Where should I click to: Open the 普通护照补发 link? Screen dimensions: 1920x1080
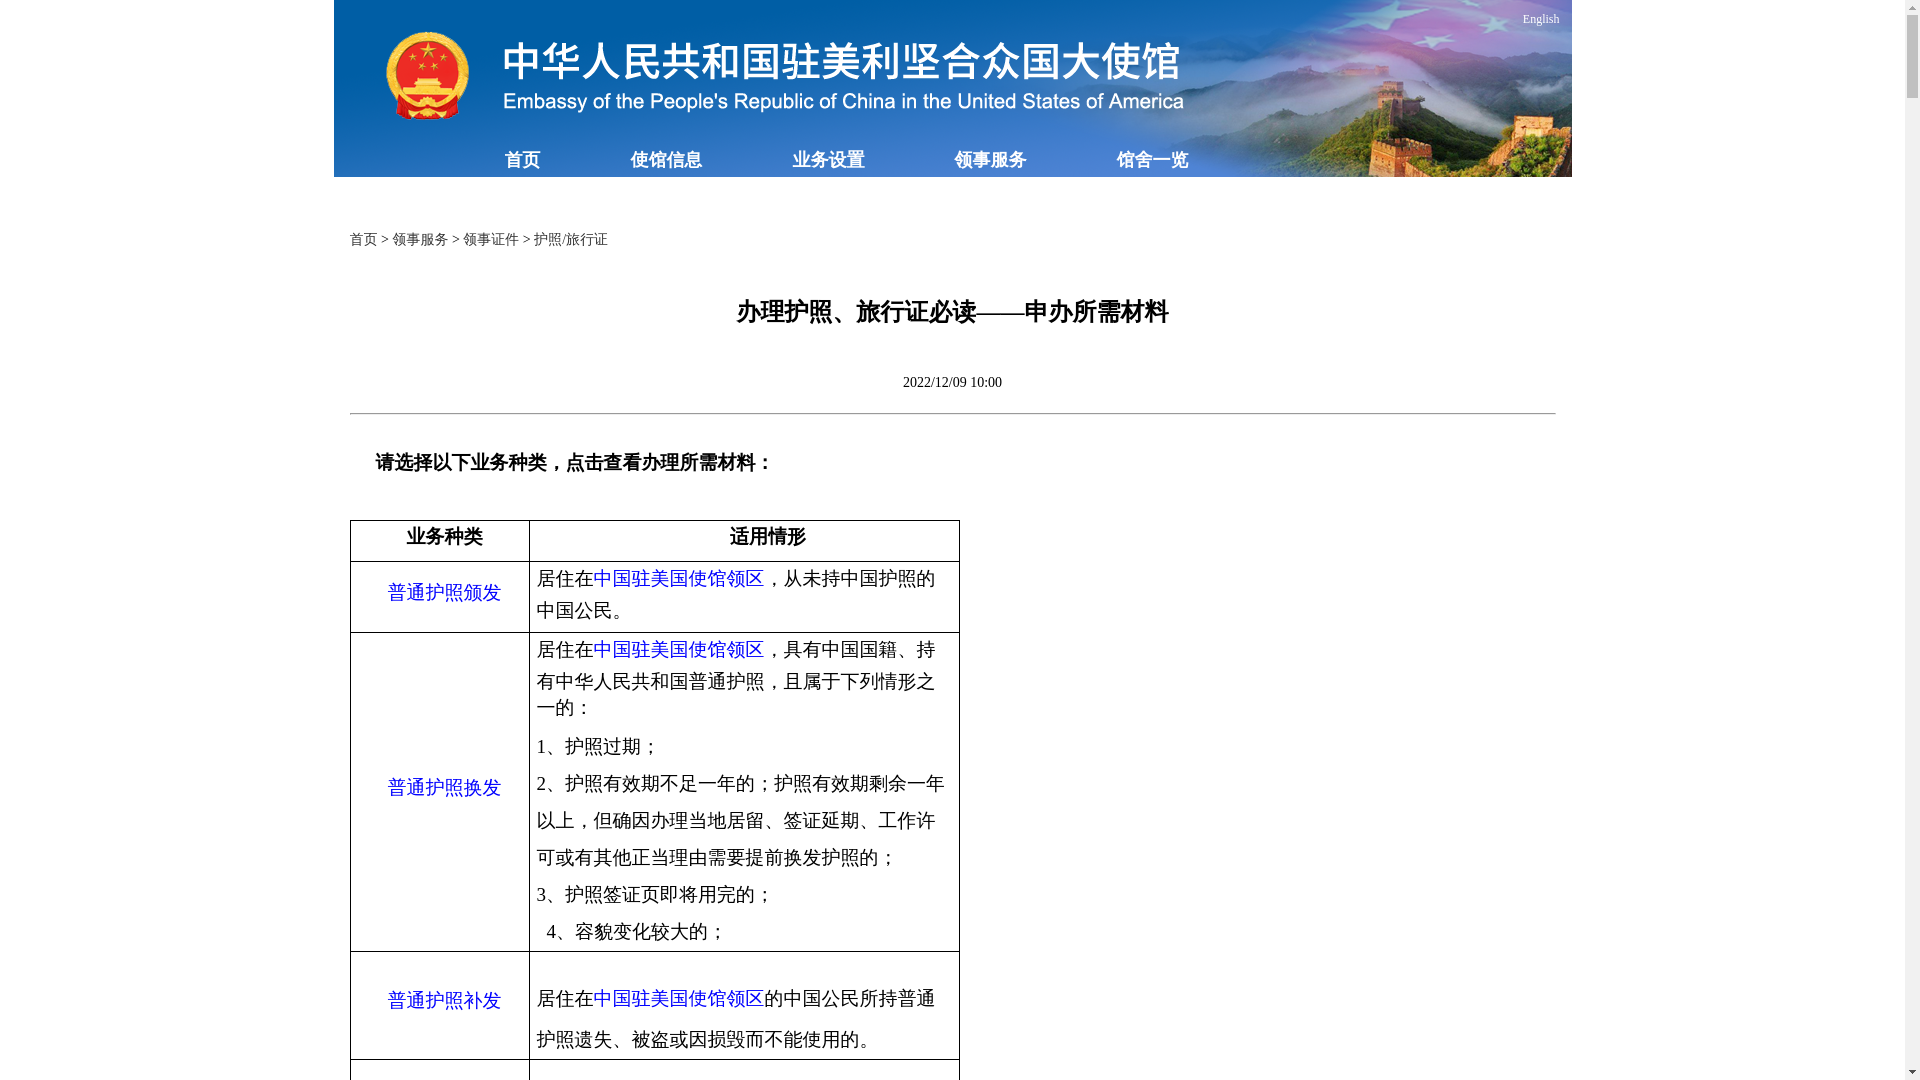[x=444, y=1001]
